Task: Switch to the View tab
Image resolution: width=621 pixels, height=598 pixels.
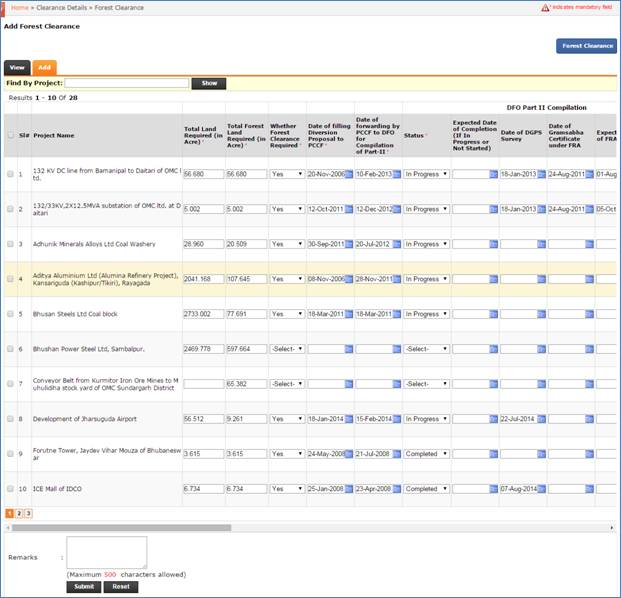Action: (17, 68)
